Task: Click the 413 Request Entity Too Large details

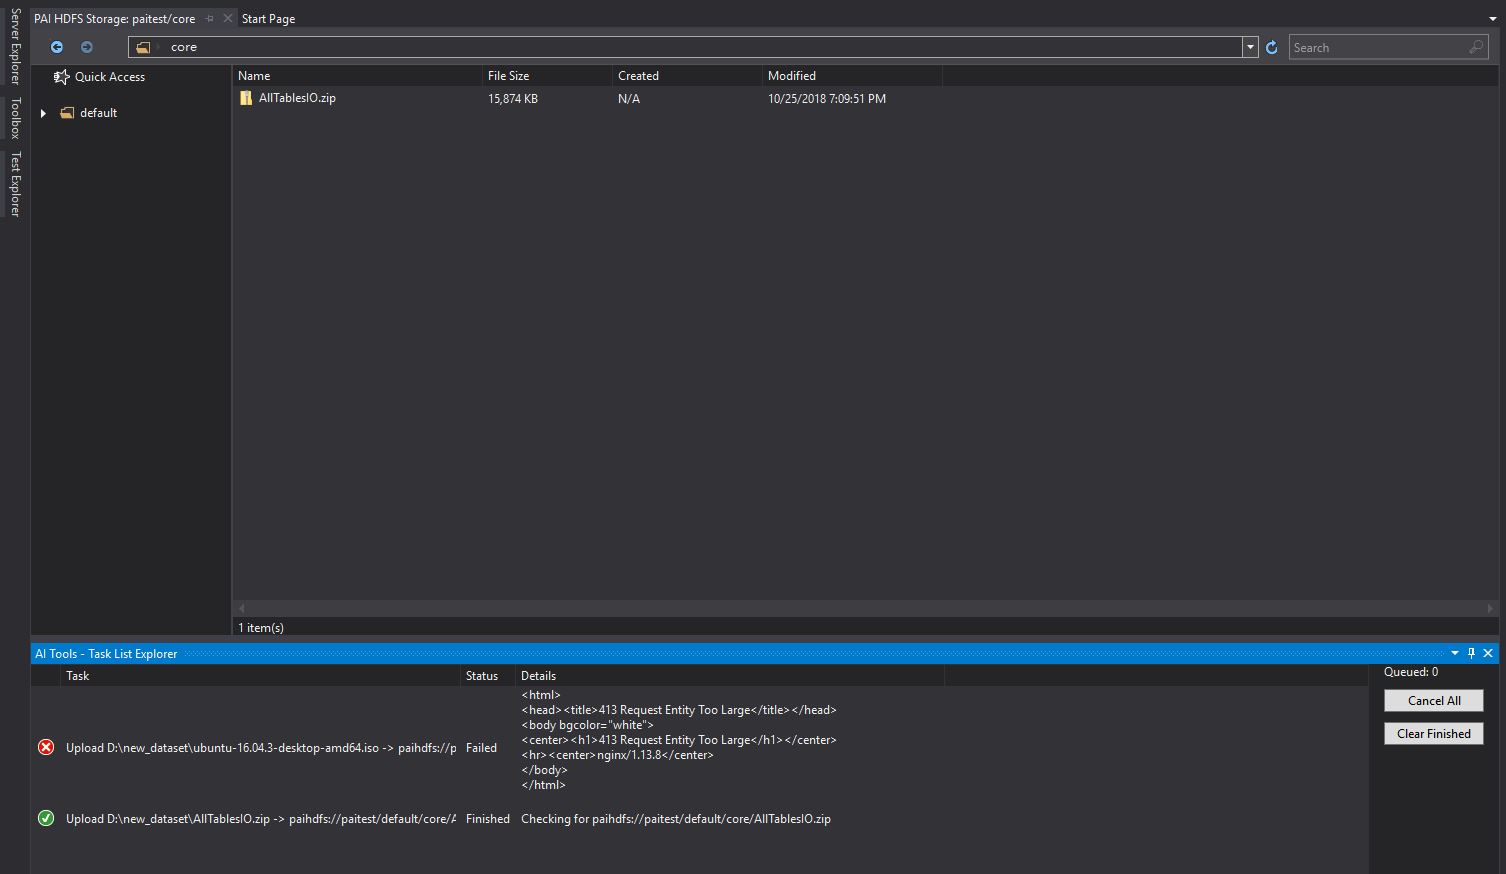Action: (679, 740)
